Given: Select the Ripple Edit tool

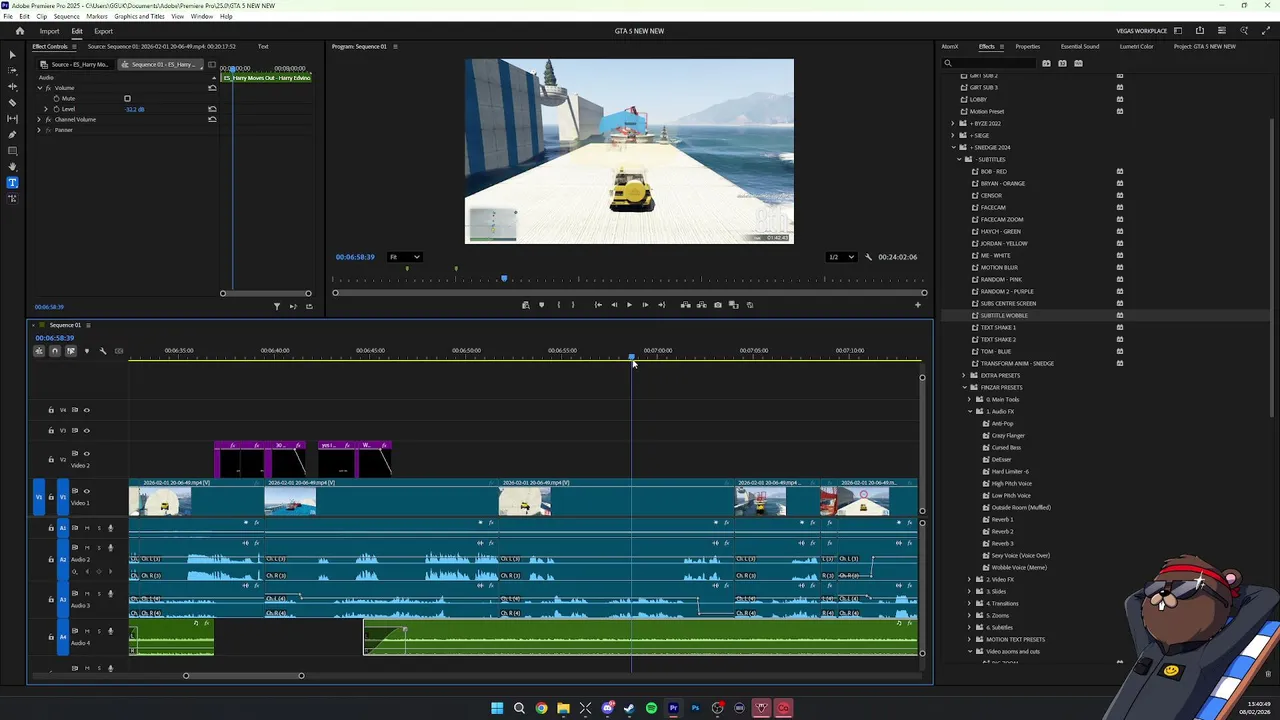Looking at the screenshot, I should pos(12,86).
